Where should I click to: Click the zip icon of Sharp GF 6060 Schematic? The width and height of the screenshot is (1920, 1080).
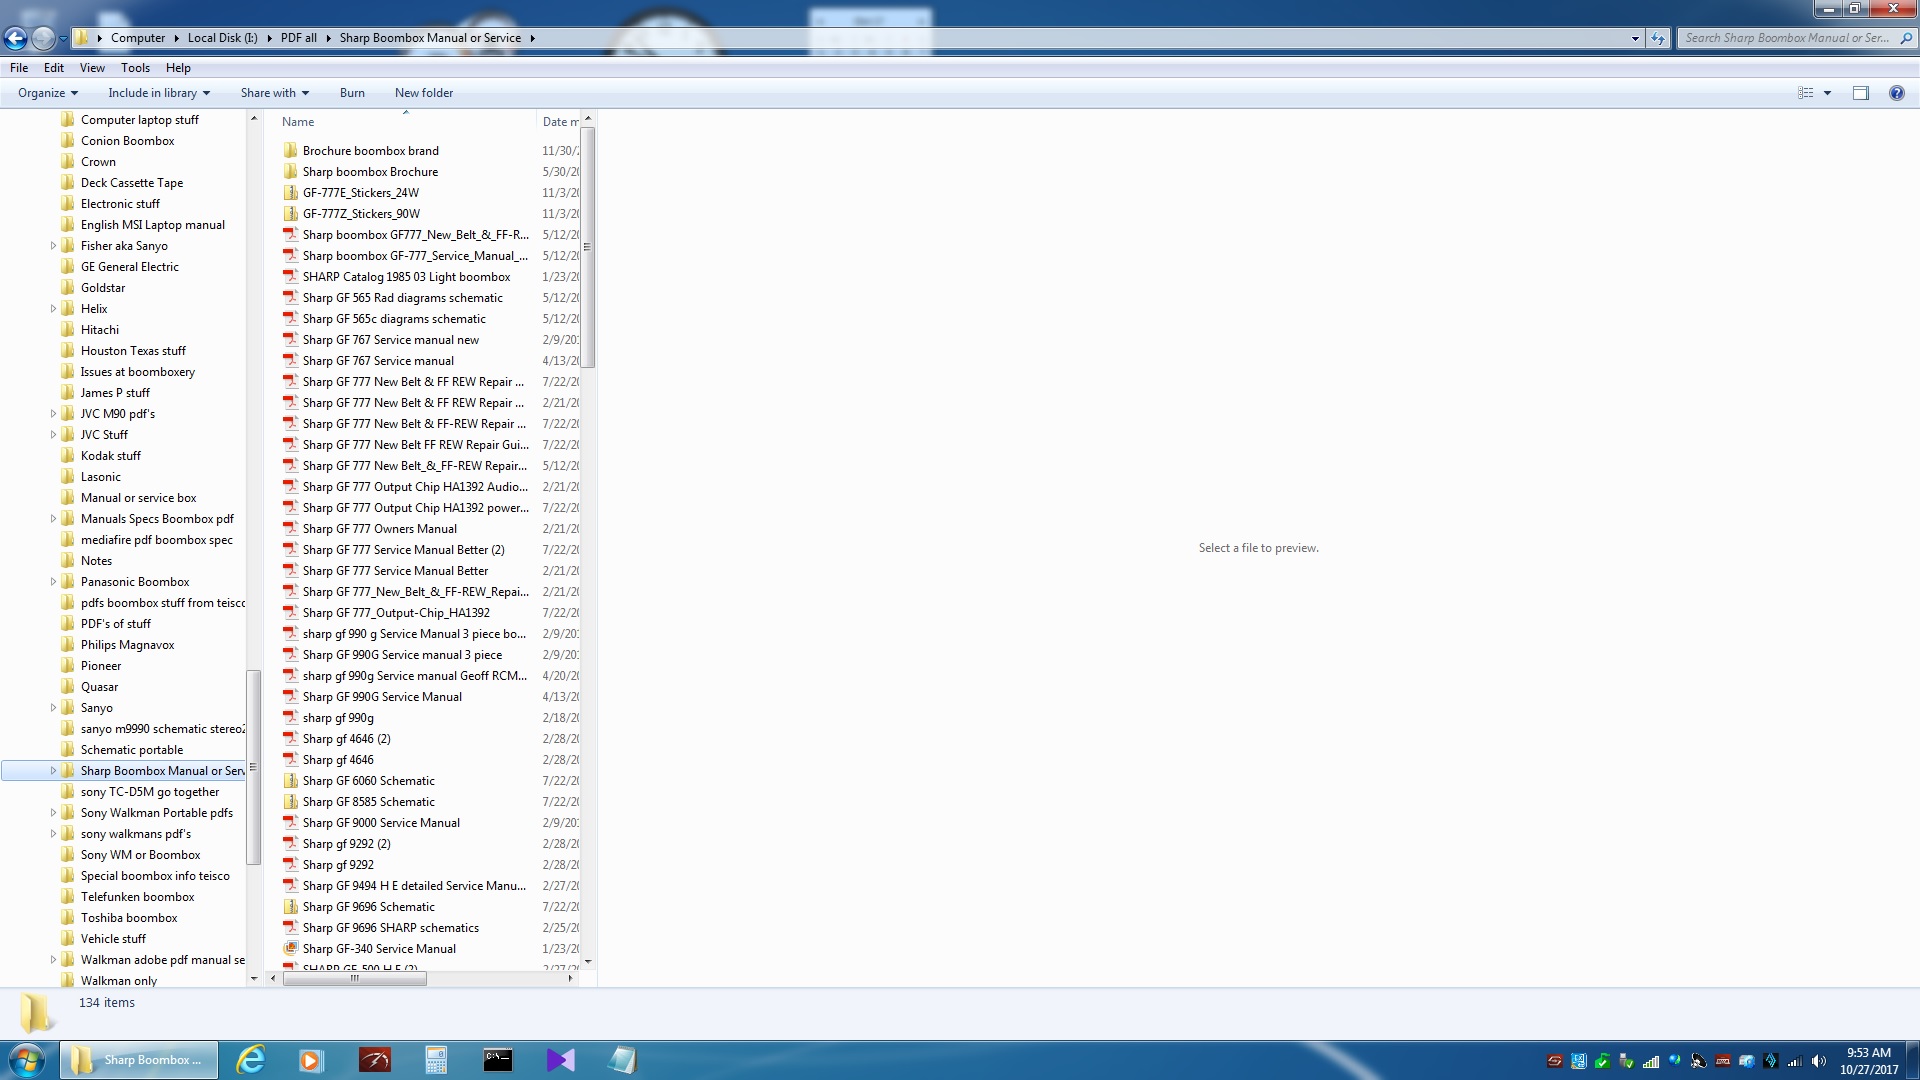tap(291, 781)
